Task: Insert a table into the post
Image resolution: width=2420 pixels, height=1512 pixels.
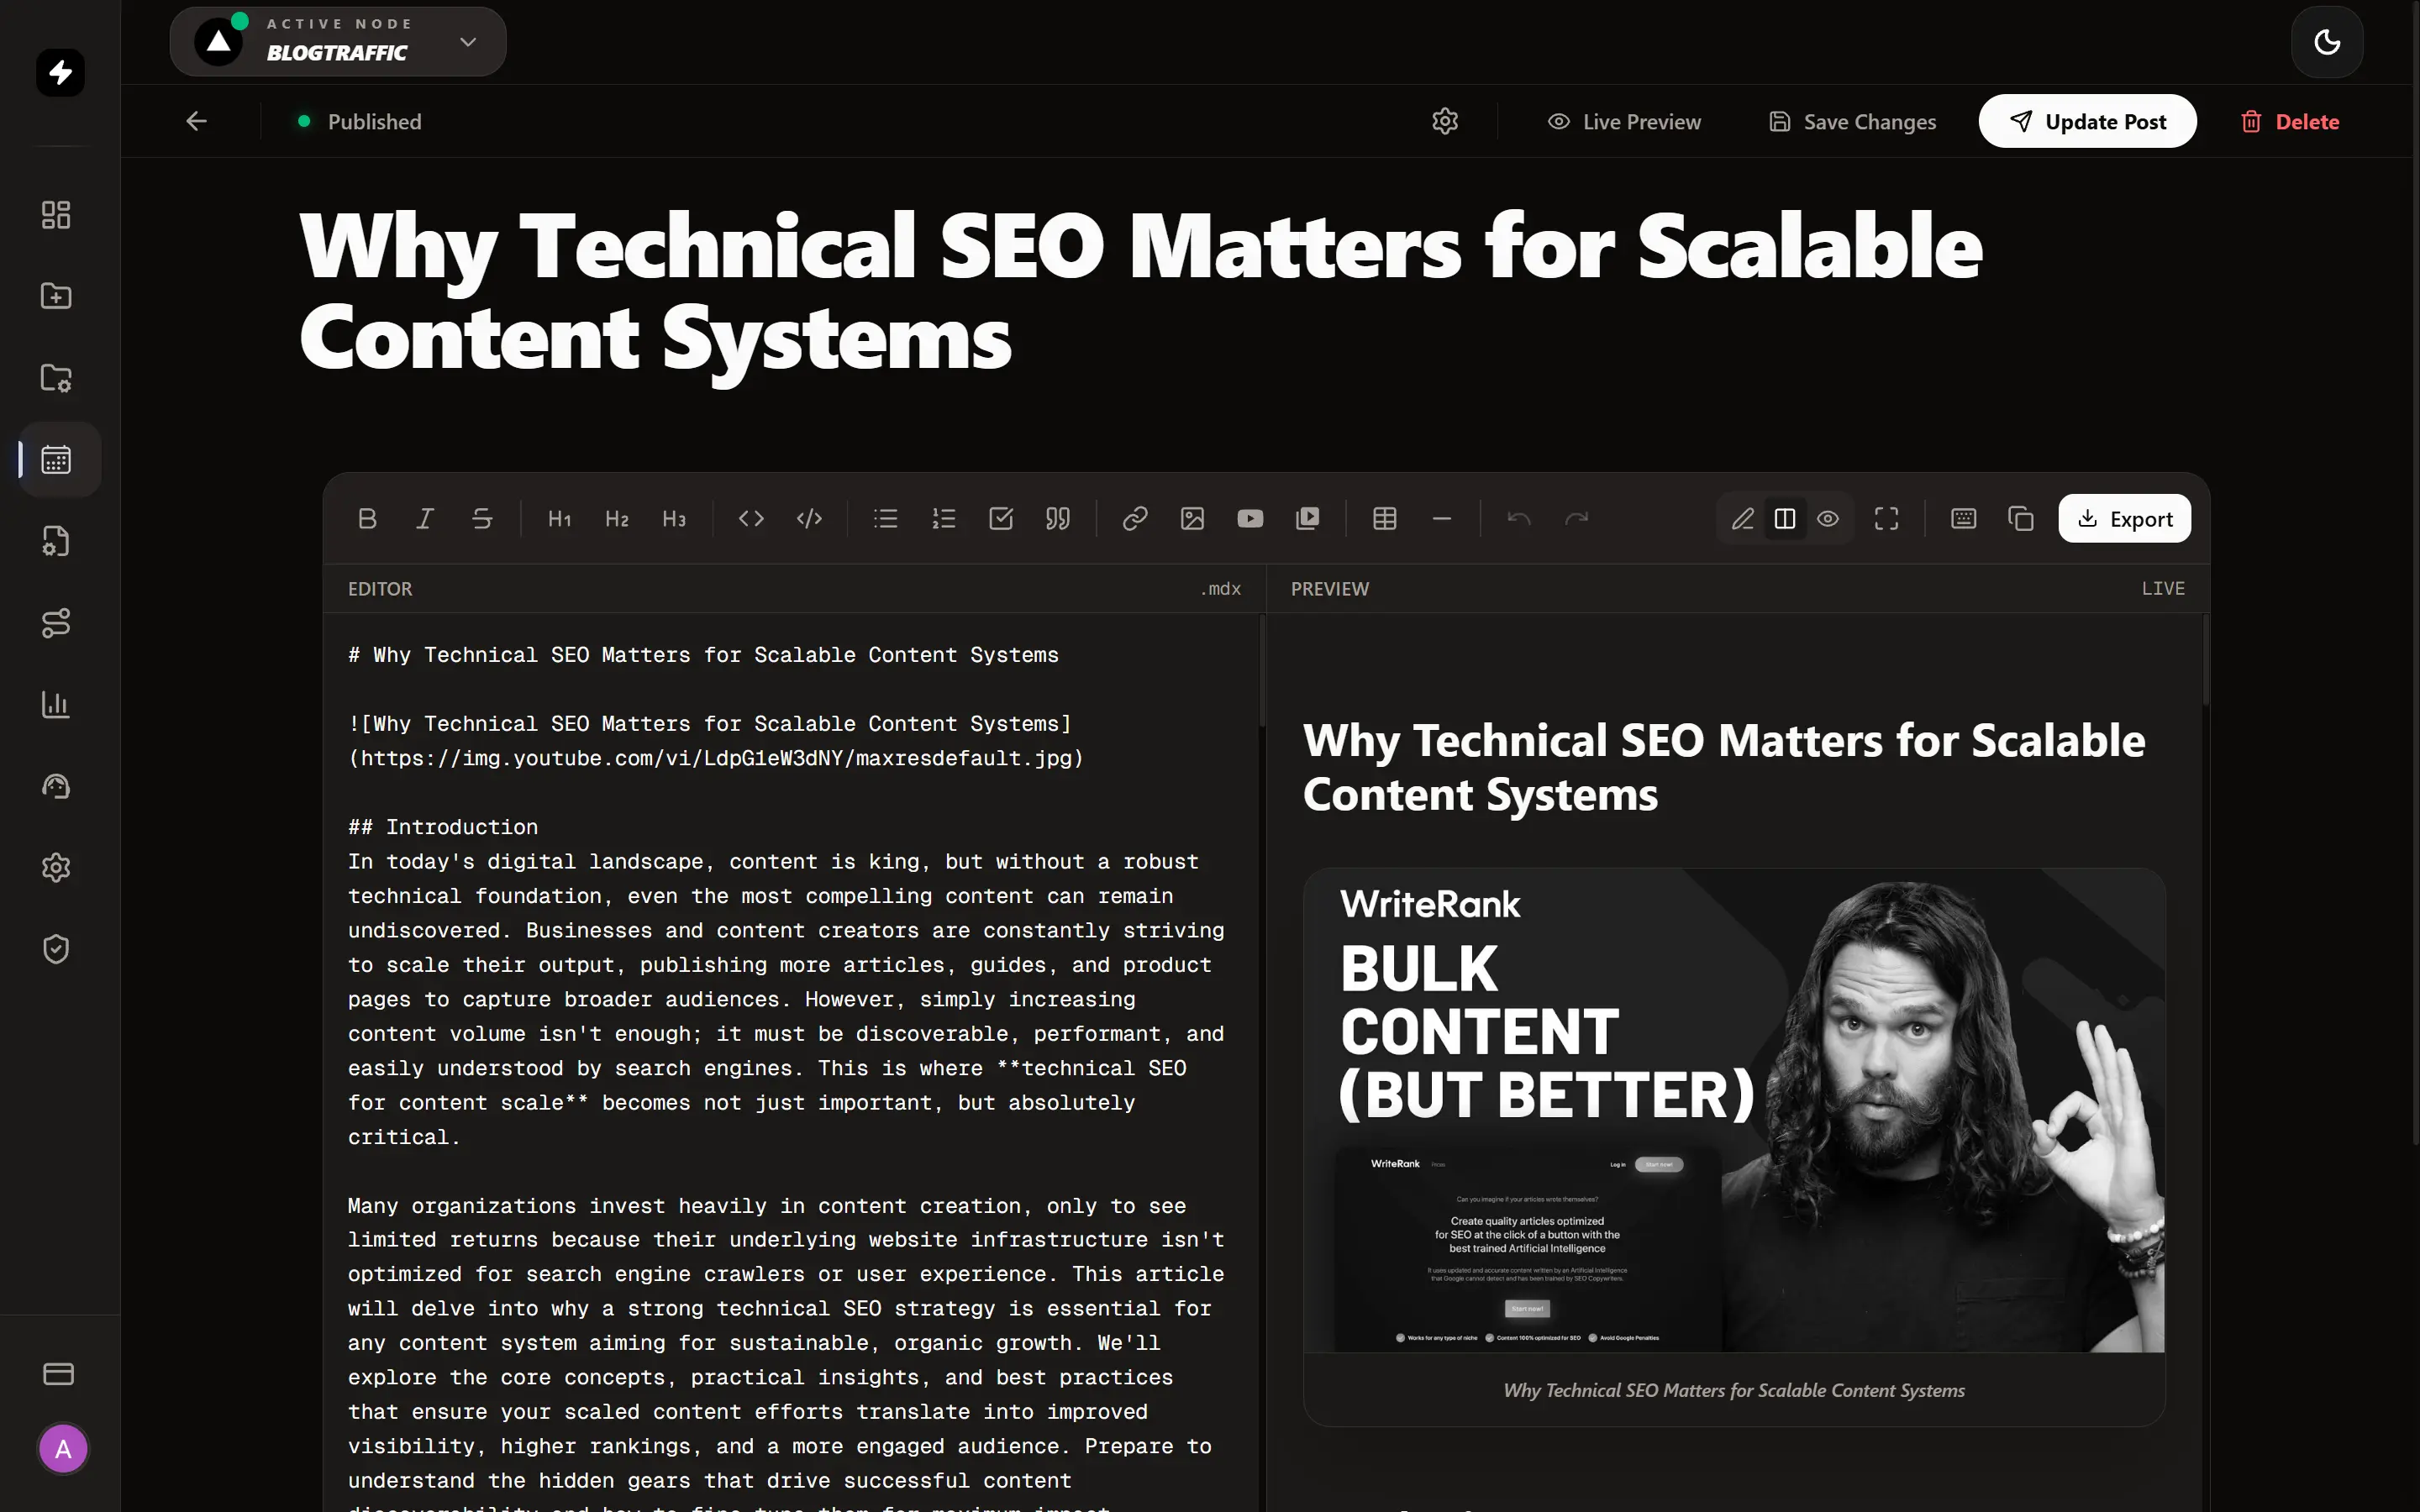Action: coord(1384,518)
